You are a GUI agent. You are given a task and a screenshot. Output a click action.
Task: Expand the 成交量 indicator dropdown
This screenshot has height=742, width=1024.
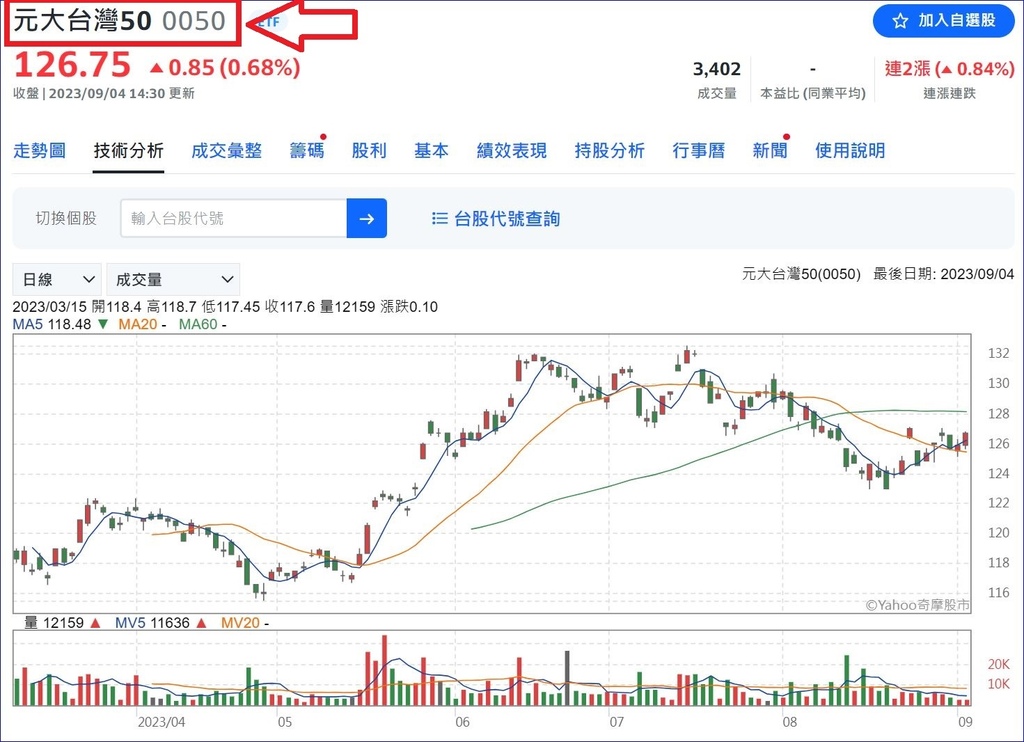[x=173, y=280]
